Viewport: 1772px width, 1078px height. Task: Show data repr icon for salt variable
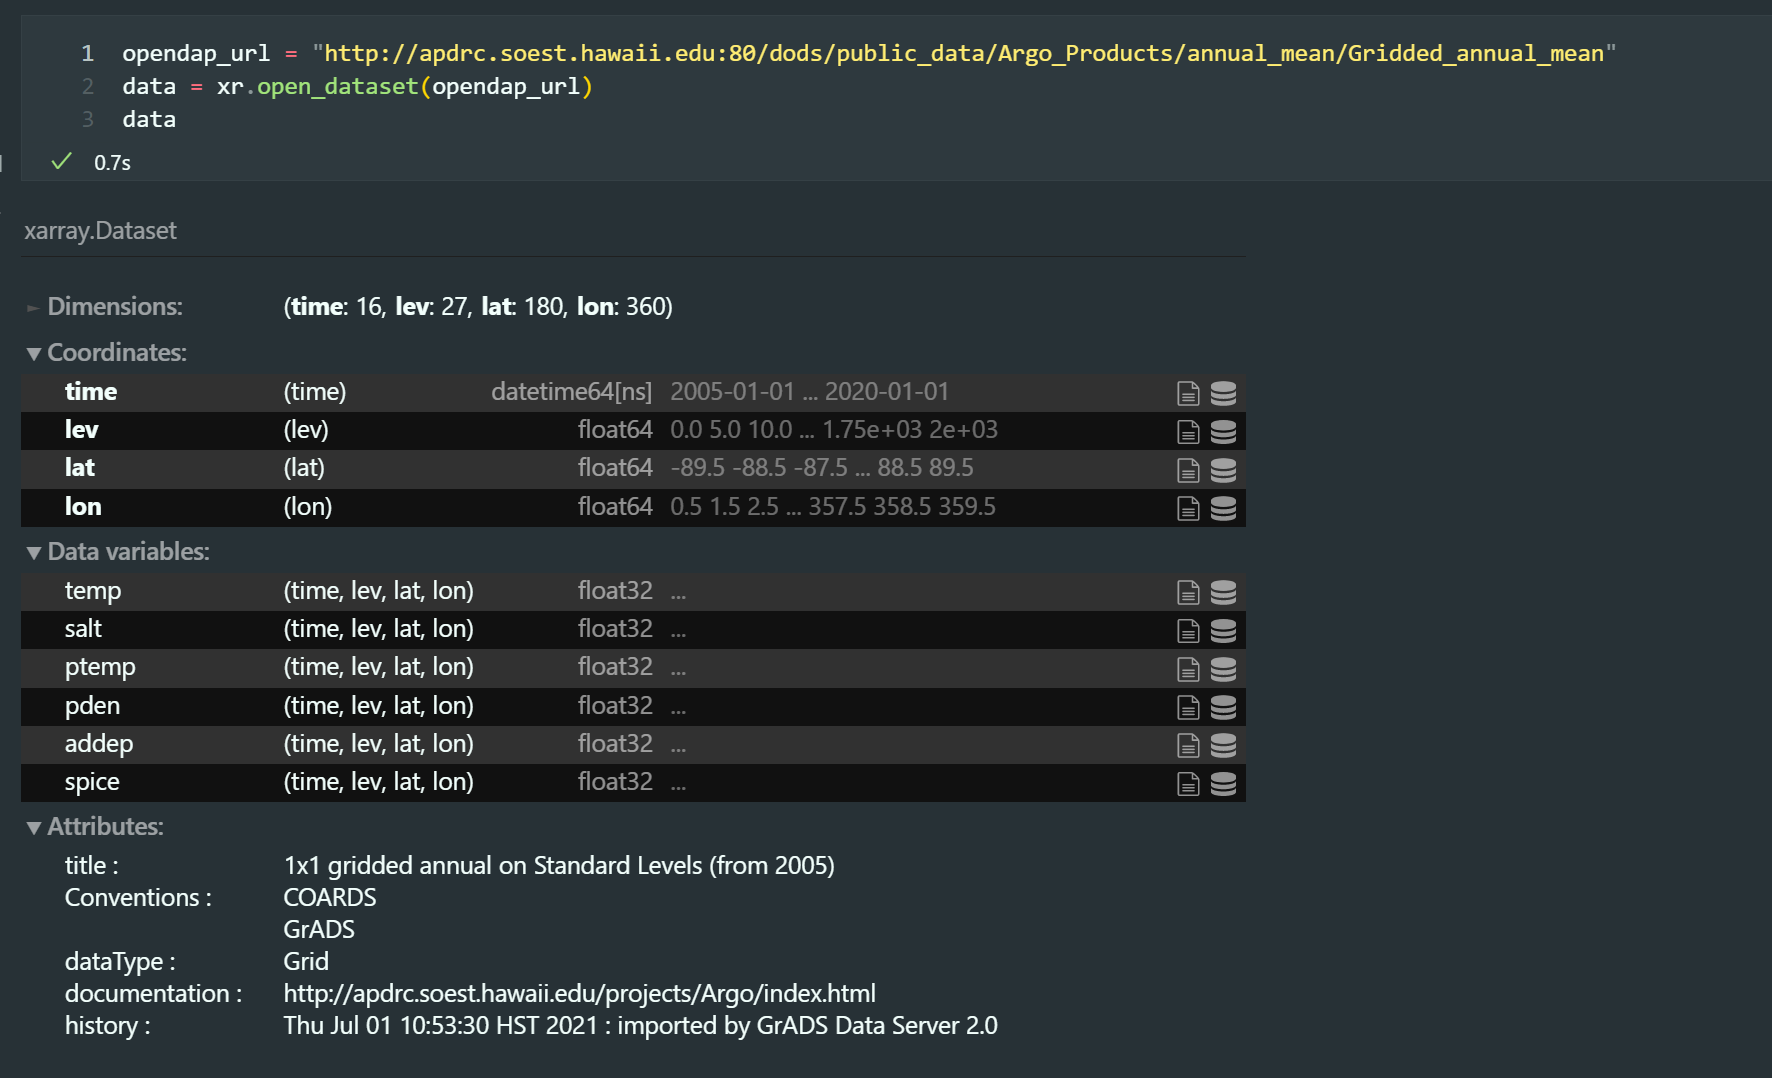[x=1223, y=630]
